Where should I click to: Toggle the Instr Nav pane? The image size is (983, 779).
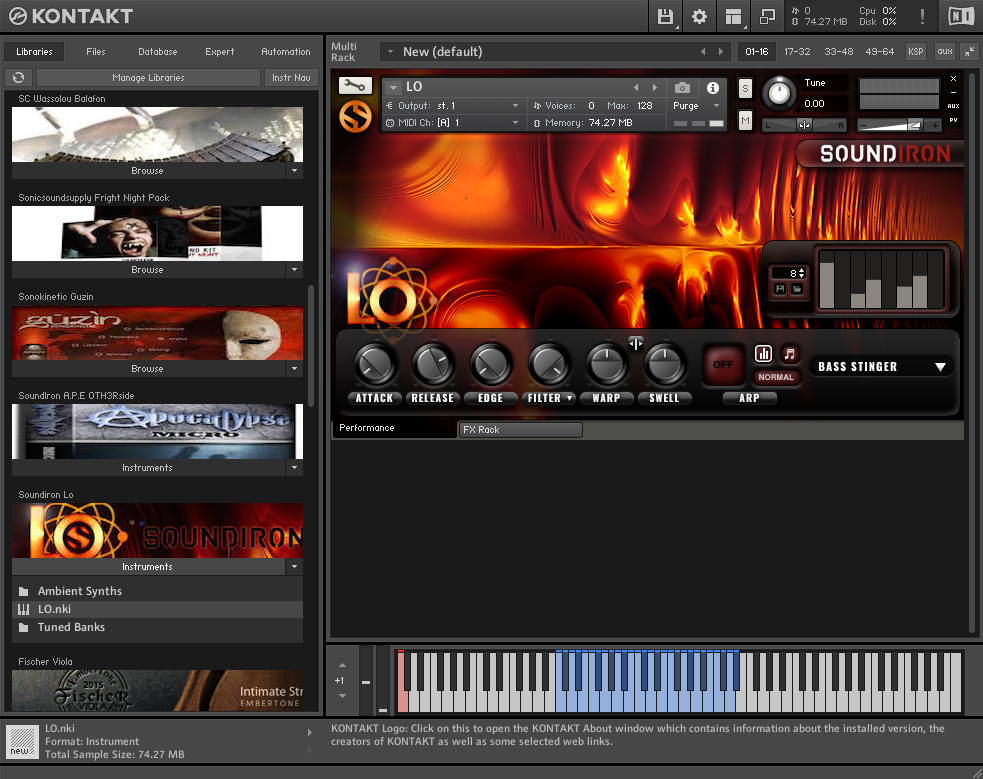(291, 77)
